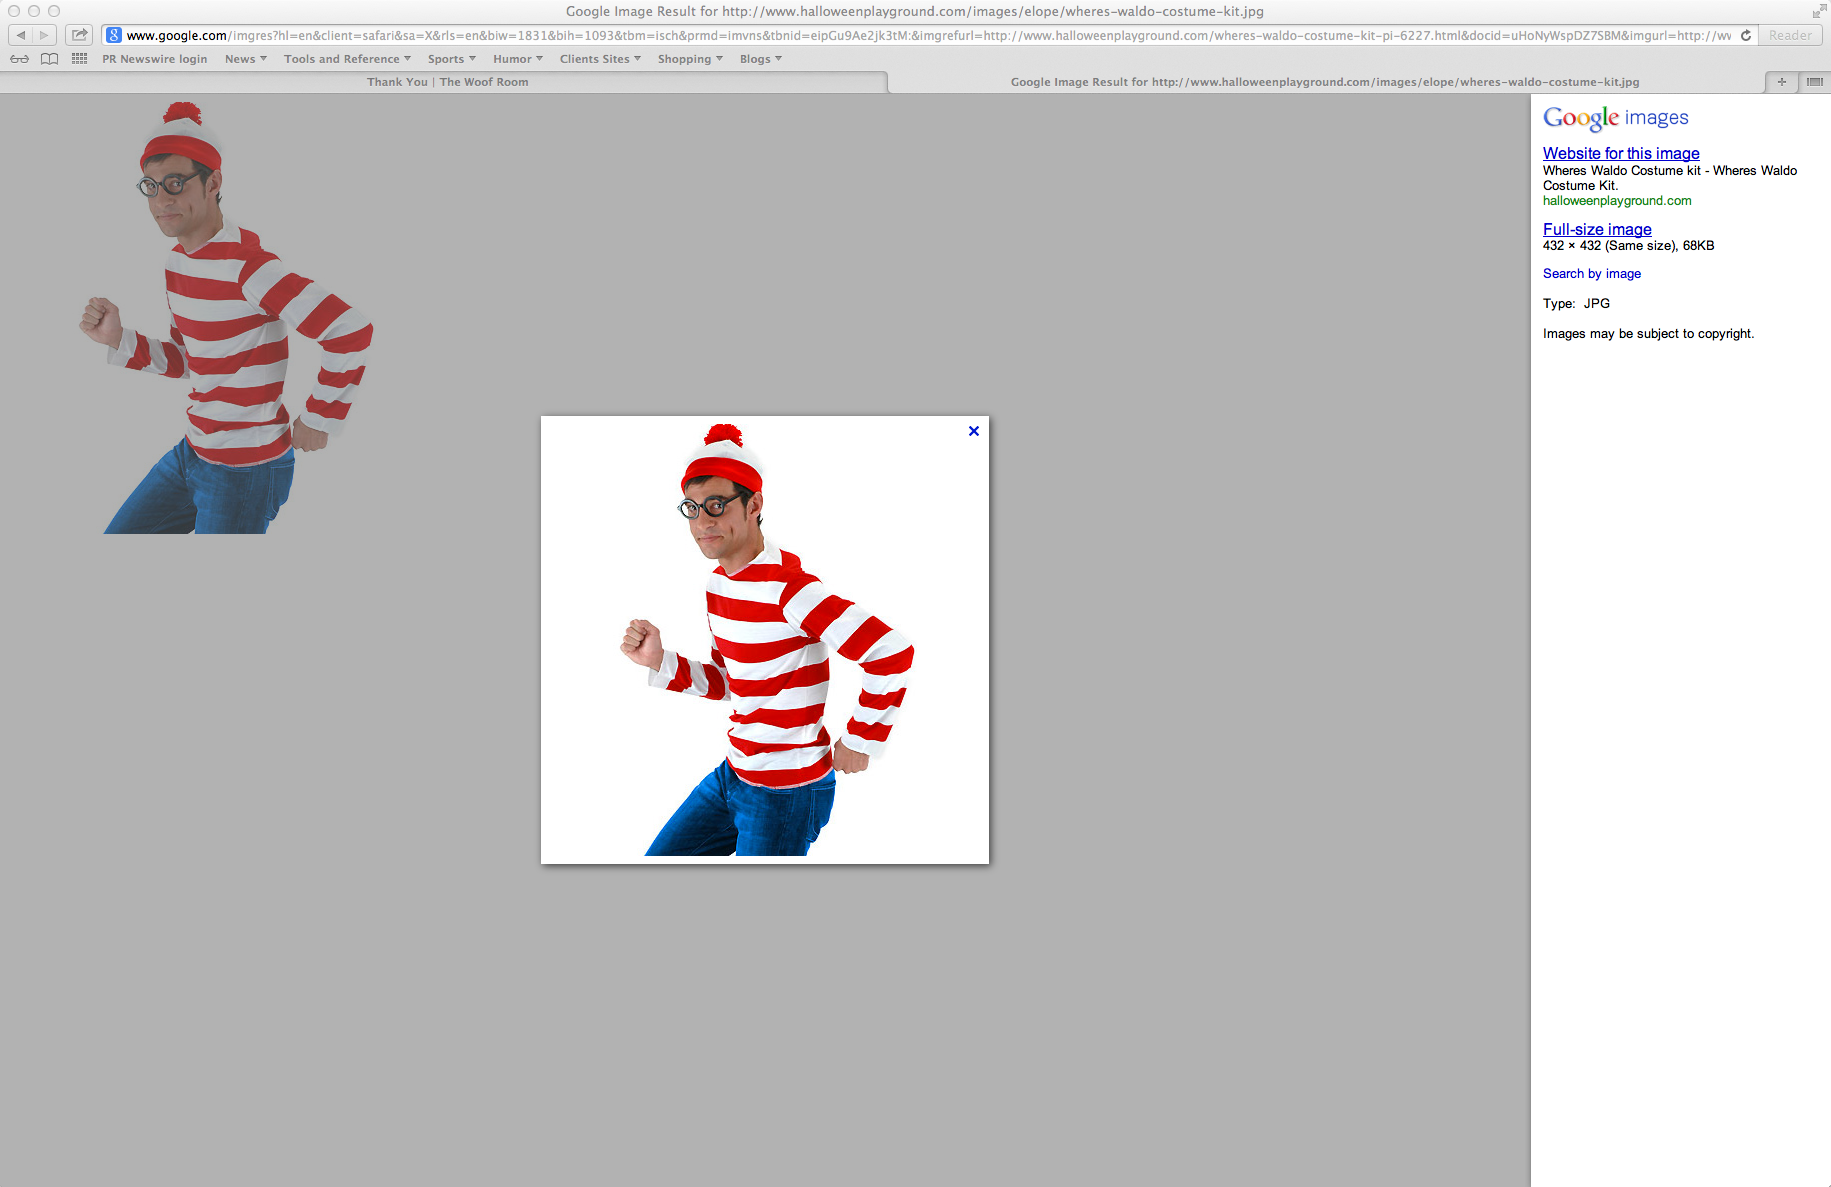The image size is (1831, 1187).
Task: Open Reading List glasses icon
Action: pyautogui.click(x=19, y=59)
